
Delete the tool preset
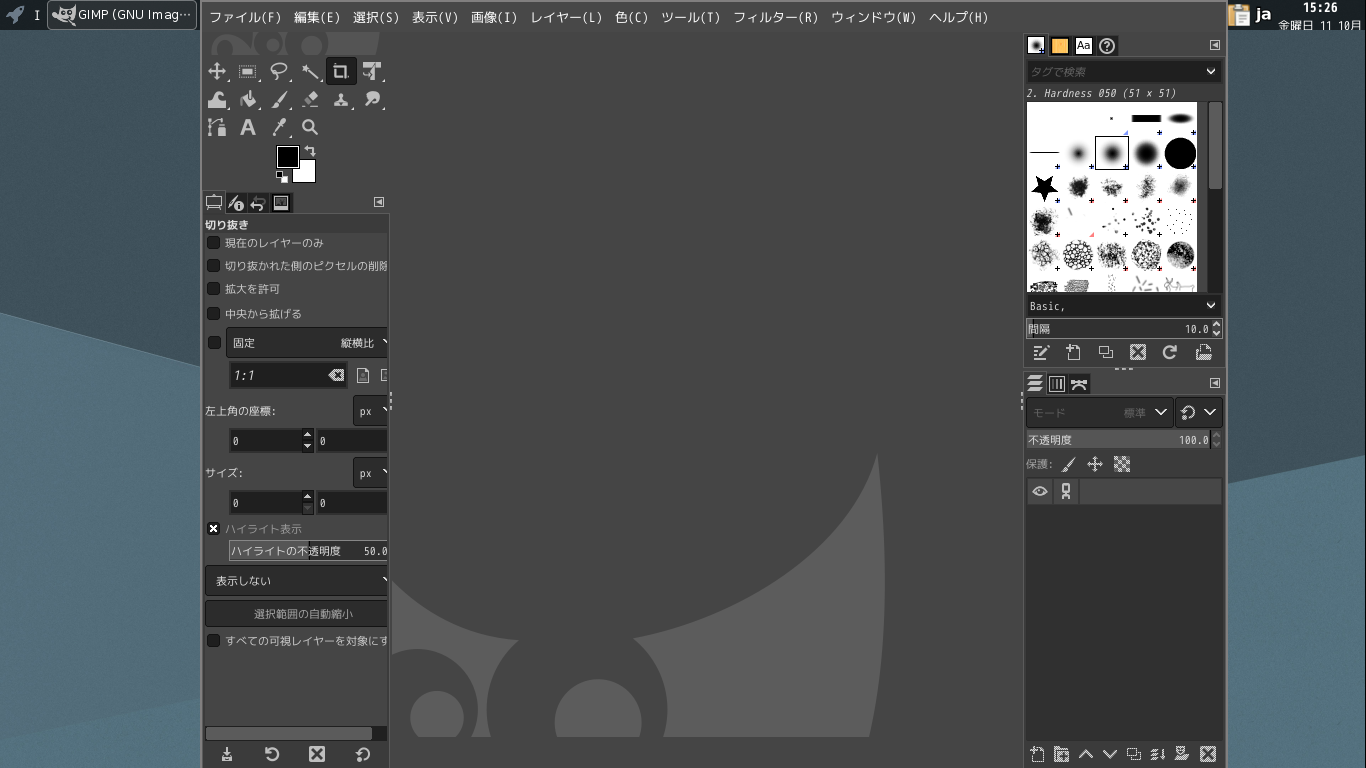tap(317, 754)
